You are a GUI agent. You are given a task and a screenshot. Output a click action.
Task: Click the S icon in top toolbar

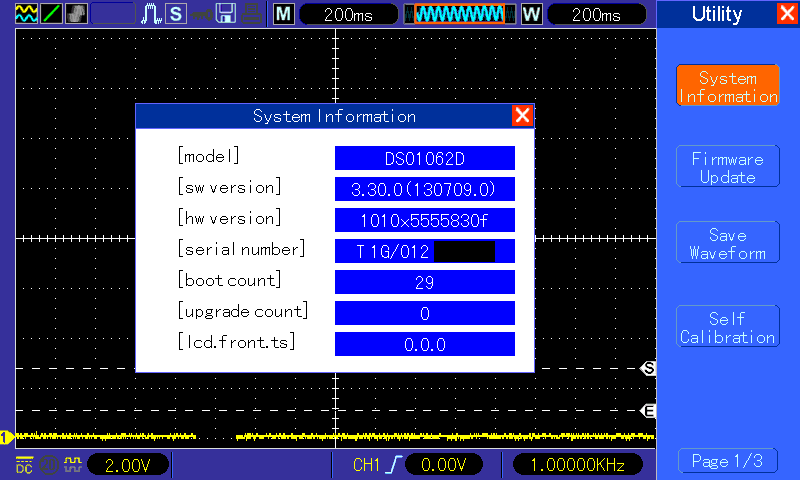coord(176,13)
